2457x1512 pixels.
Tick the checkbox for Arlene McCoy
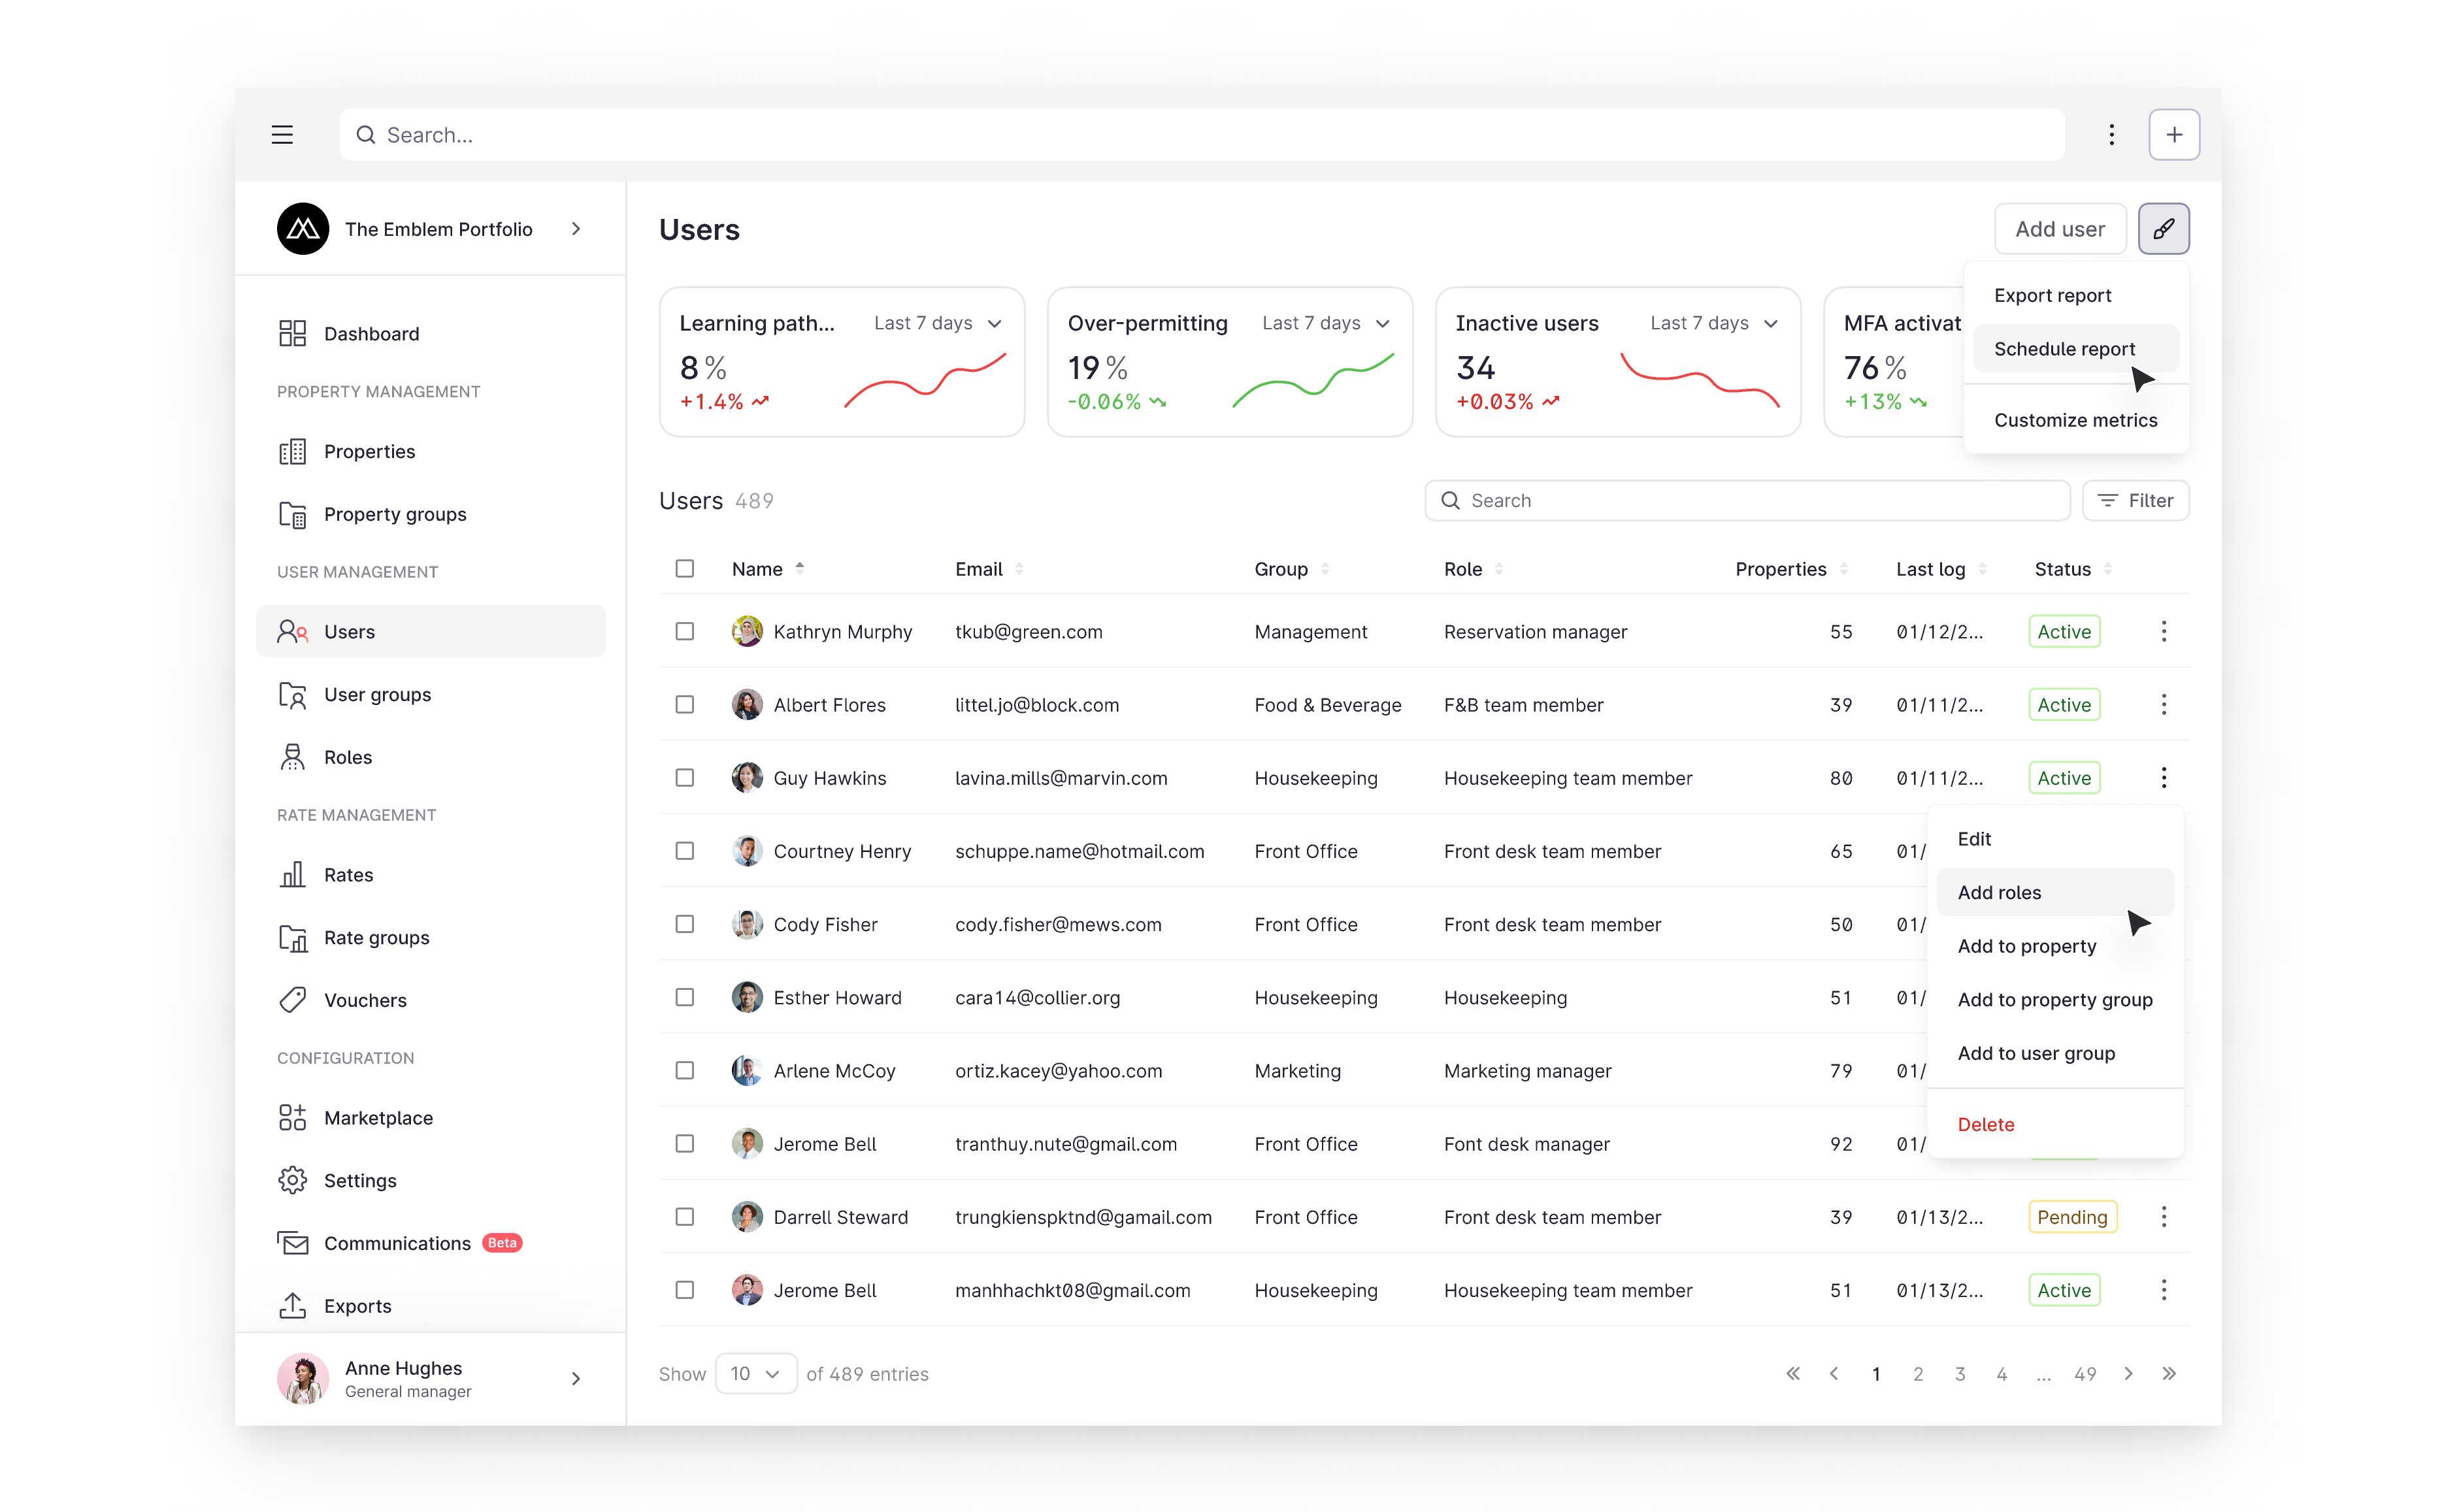[x=684, y=1071]
